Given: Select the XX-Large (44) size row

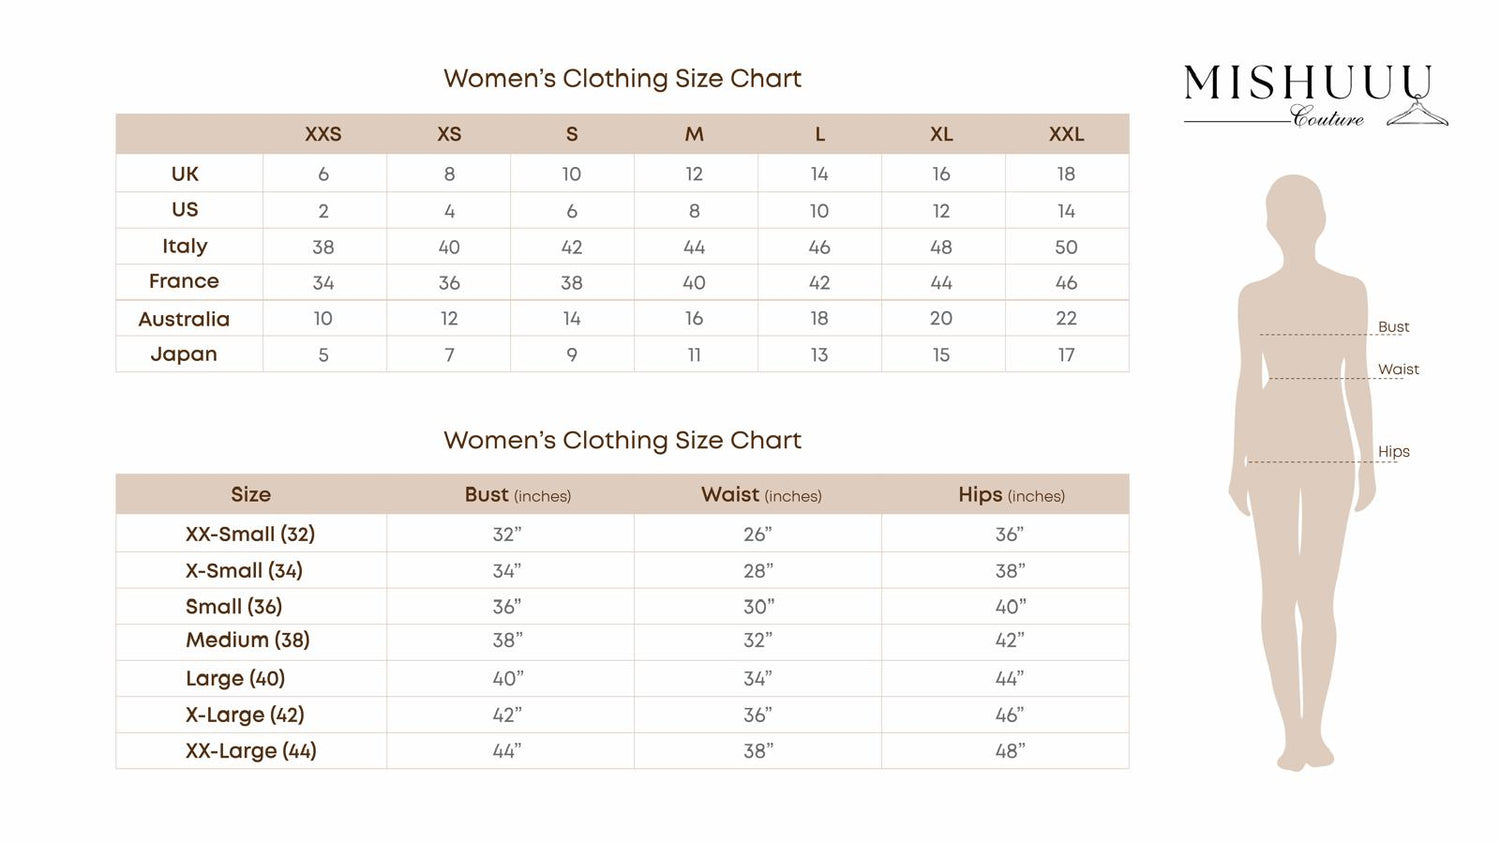Looking at the screenshot, I should click(251, 751).
